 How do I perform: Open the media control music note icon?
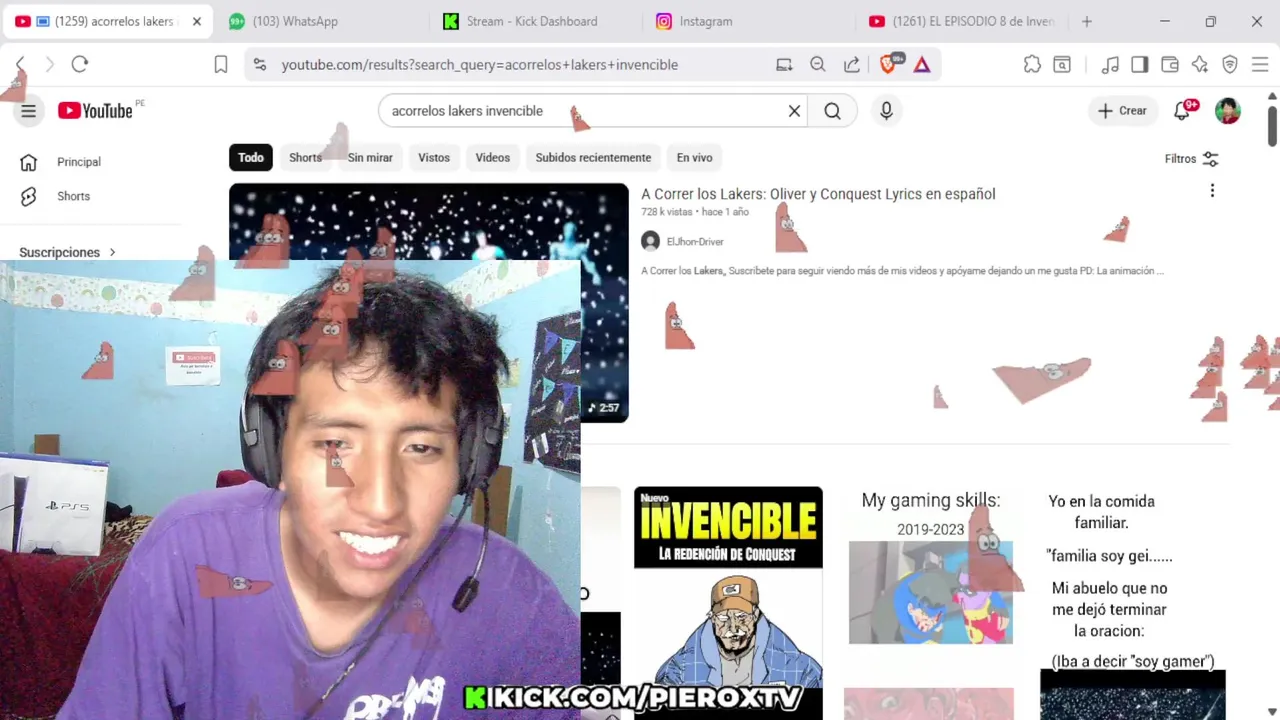[1110, 65]
